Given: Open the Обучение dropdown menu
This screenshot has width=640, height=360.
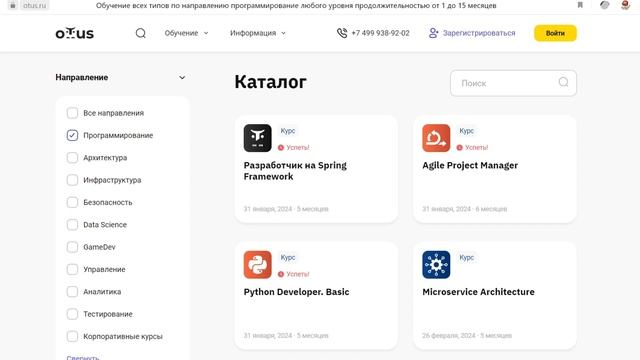Looking at the screenshot, I should [x=187, y=33].
